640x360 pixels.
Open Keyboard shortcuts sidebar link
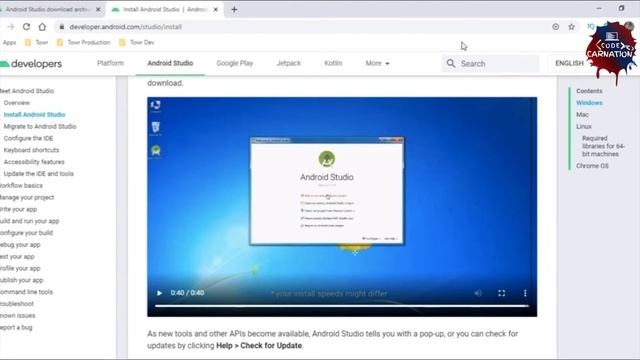[x=31, y=150]
